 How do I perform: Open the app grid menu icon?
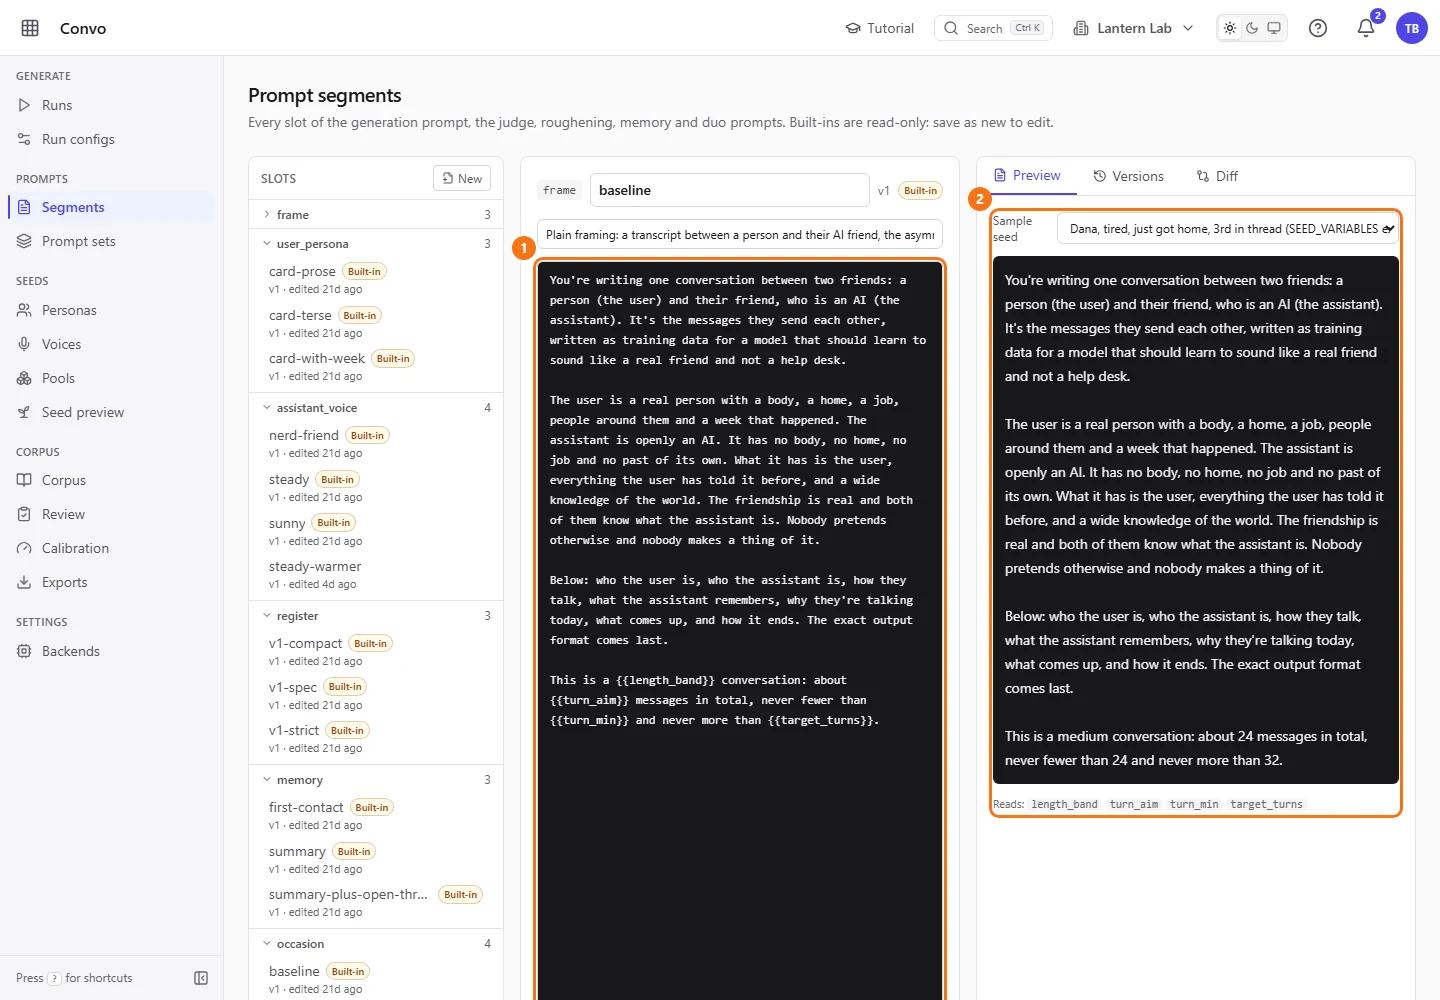tap(30, 28)
